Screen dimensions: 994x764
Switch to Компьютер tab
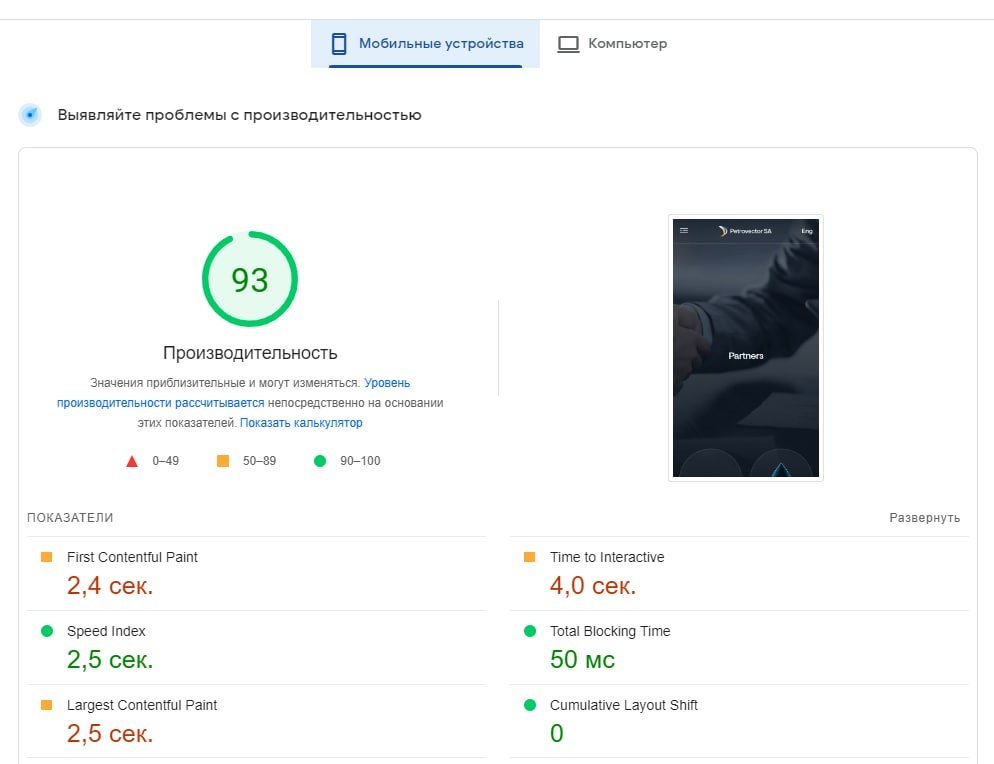[x=612, y=44]
